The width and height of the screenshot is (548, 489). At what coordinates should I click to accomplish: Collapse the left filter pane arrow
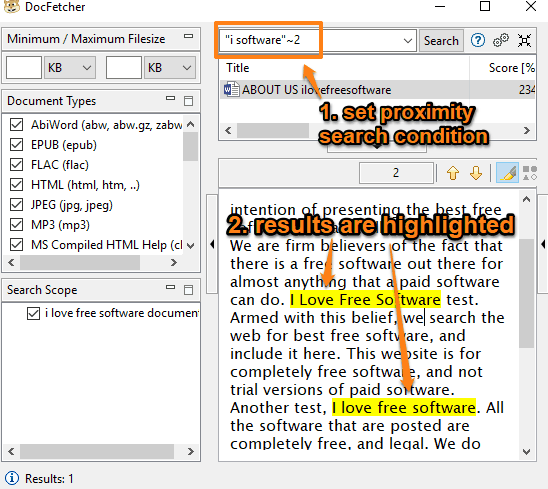coord(212,244)
